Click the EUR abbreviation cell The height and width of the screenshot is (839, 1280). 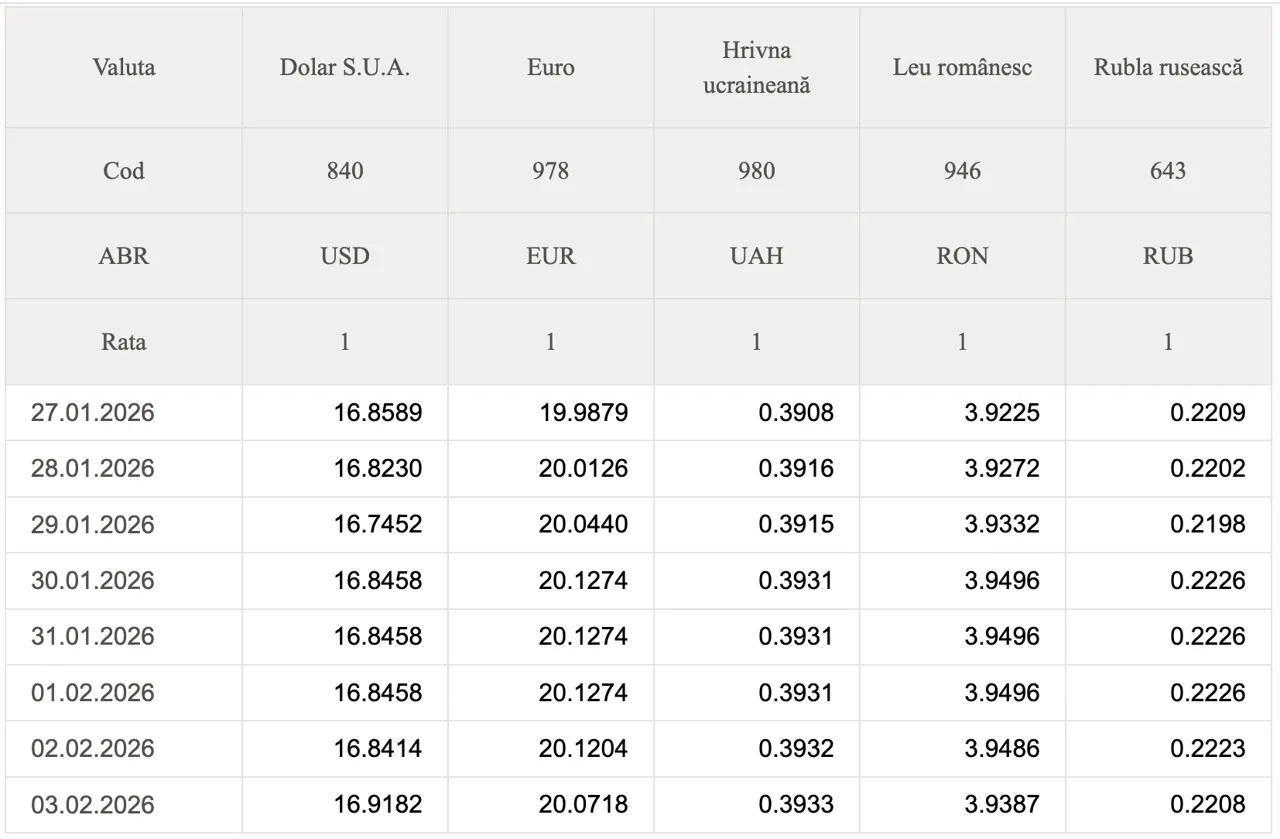(550, 256)
